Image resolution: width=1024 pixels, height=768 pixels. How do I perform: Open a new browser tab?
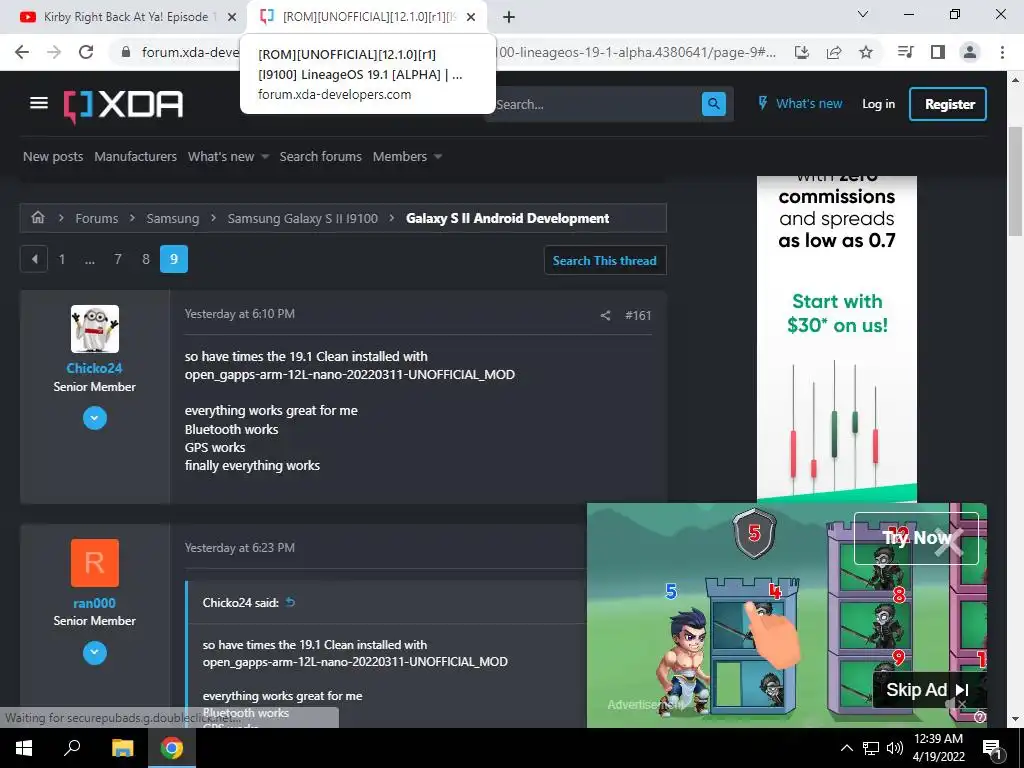509,17
